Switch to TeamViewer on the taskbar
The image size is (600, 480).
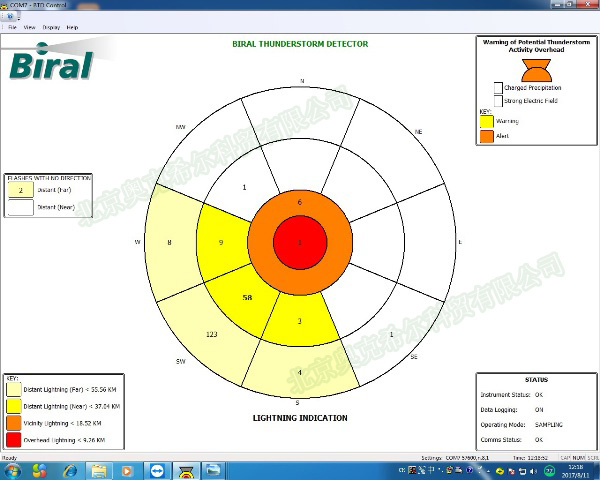[157, 471]
